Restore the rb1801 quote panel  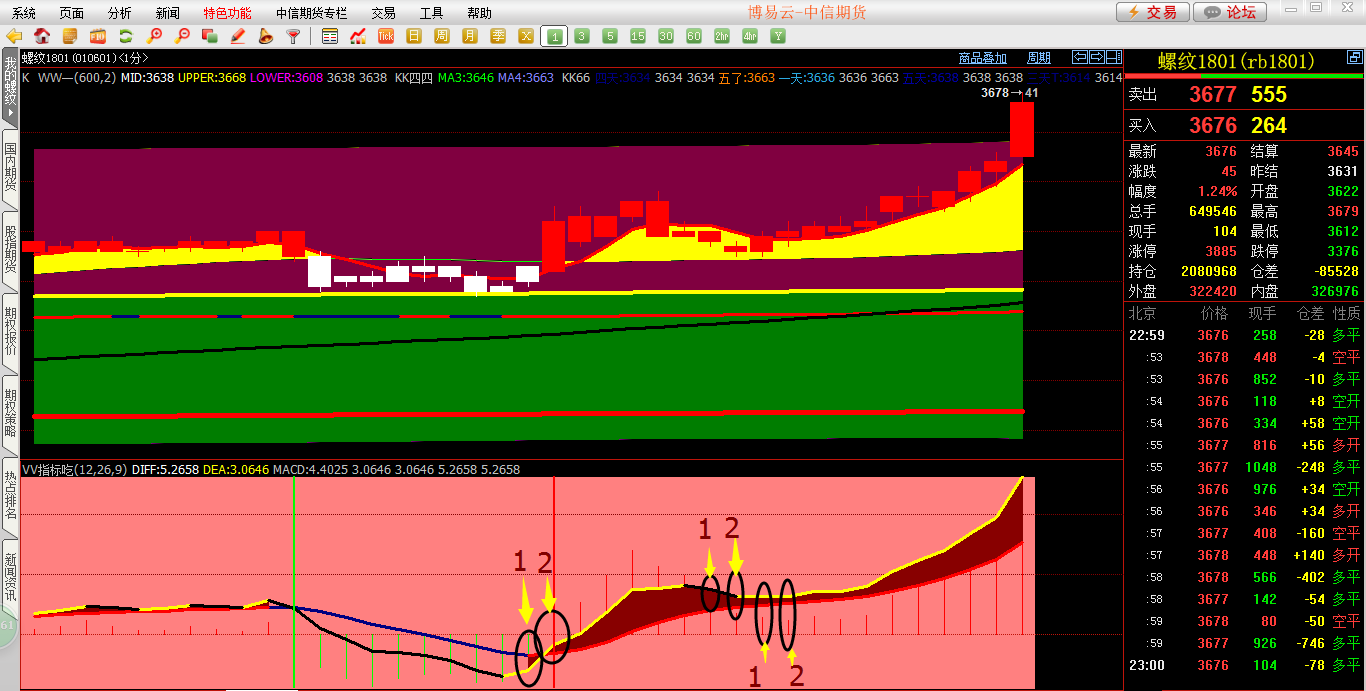coord(1097,57)
